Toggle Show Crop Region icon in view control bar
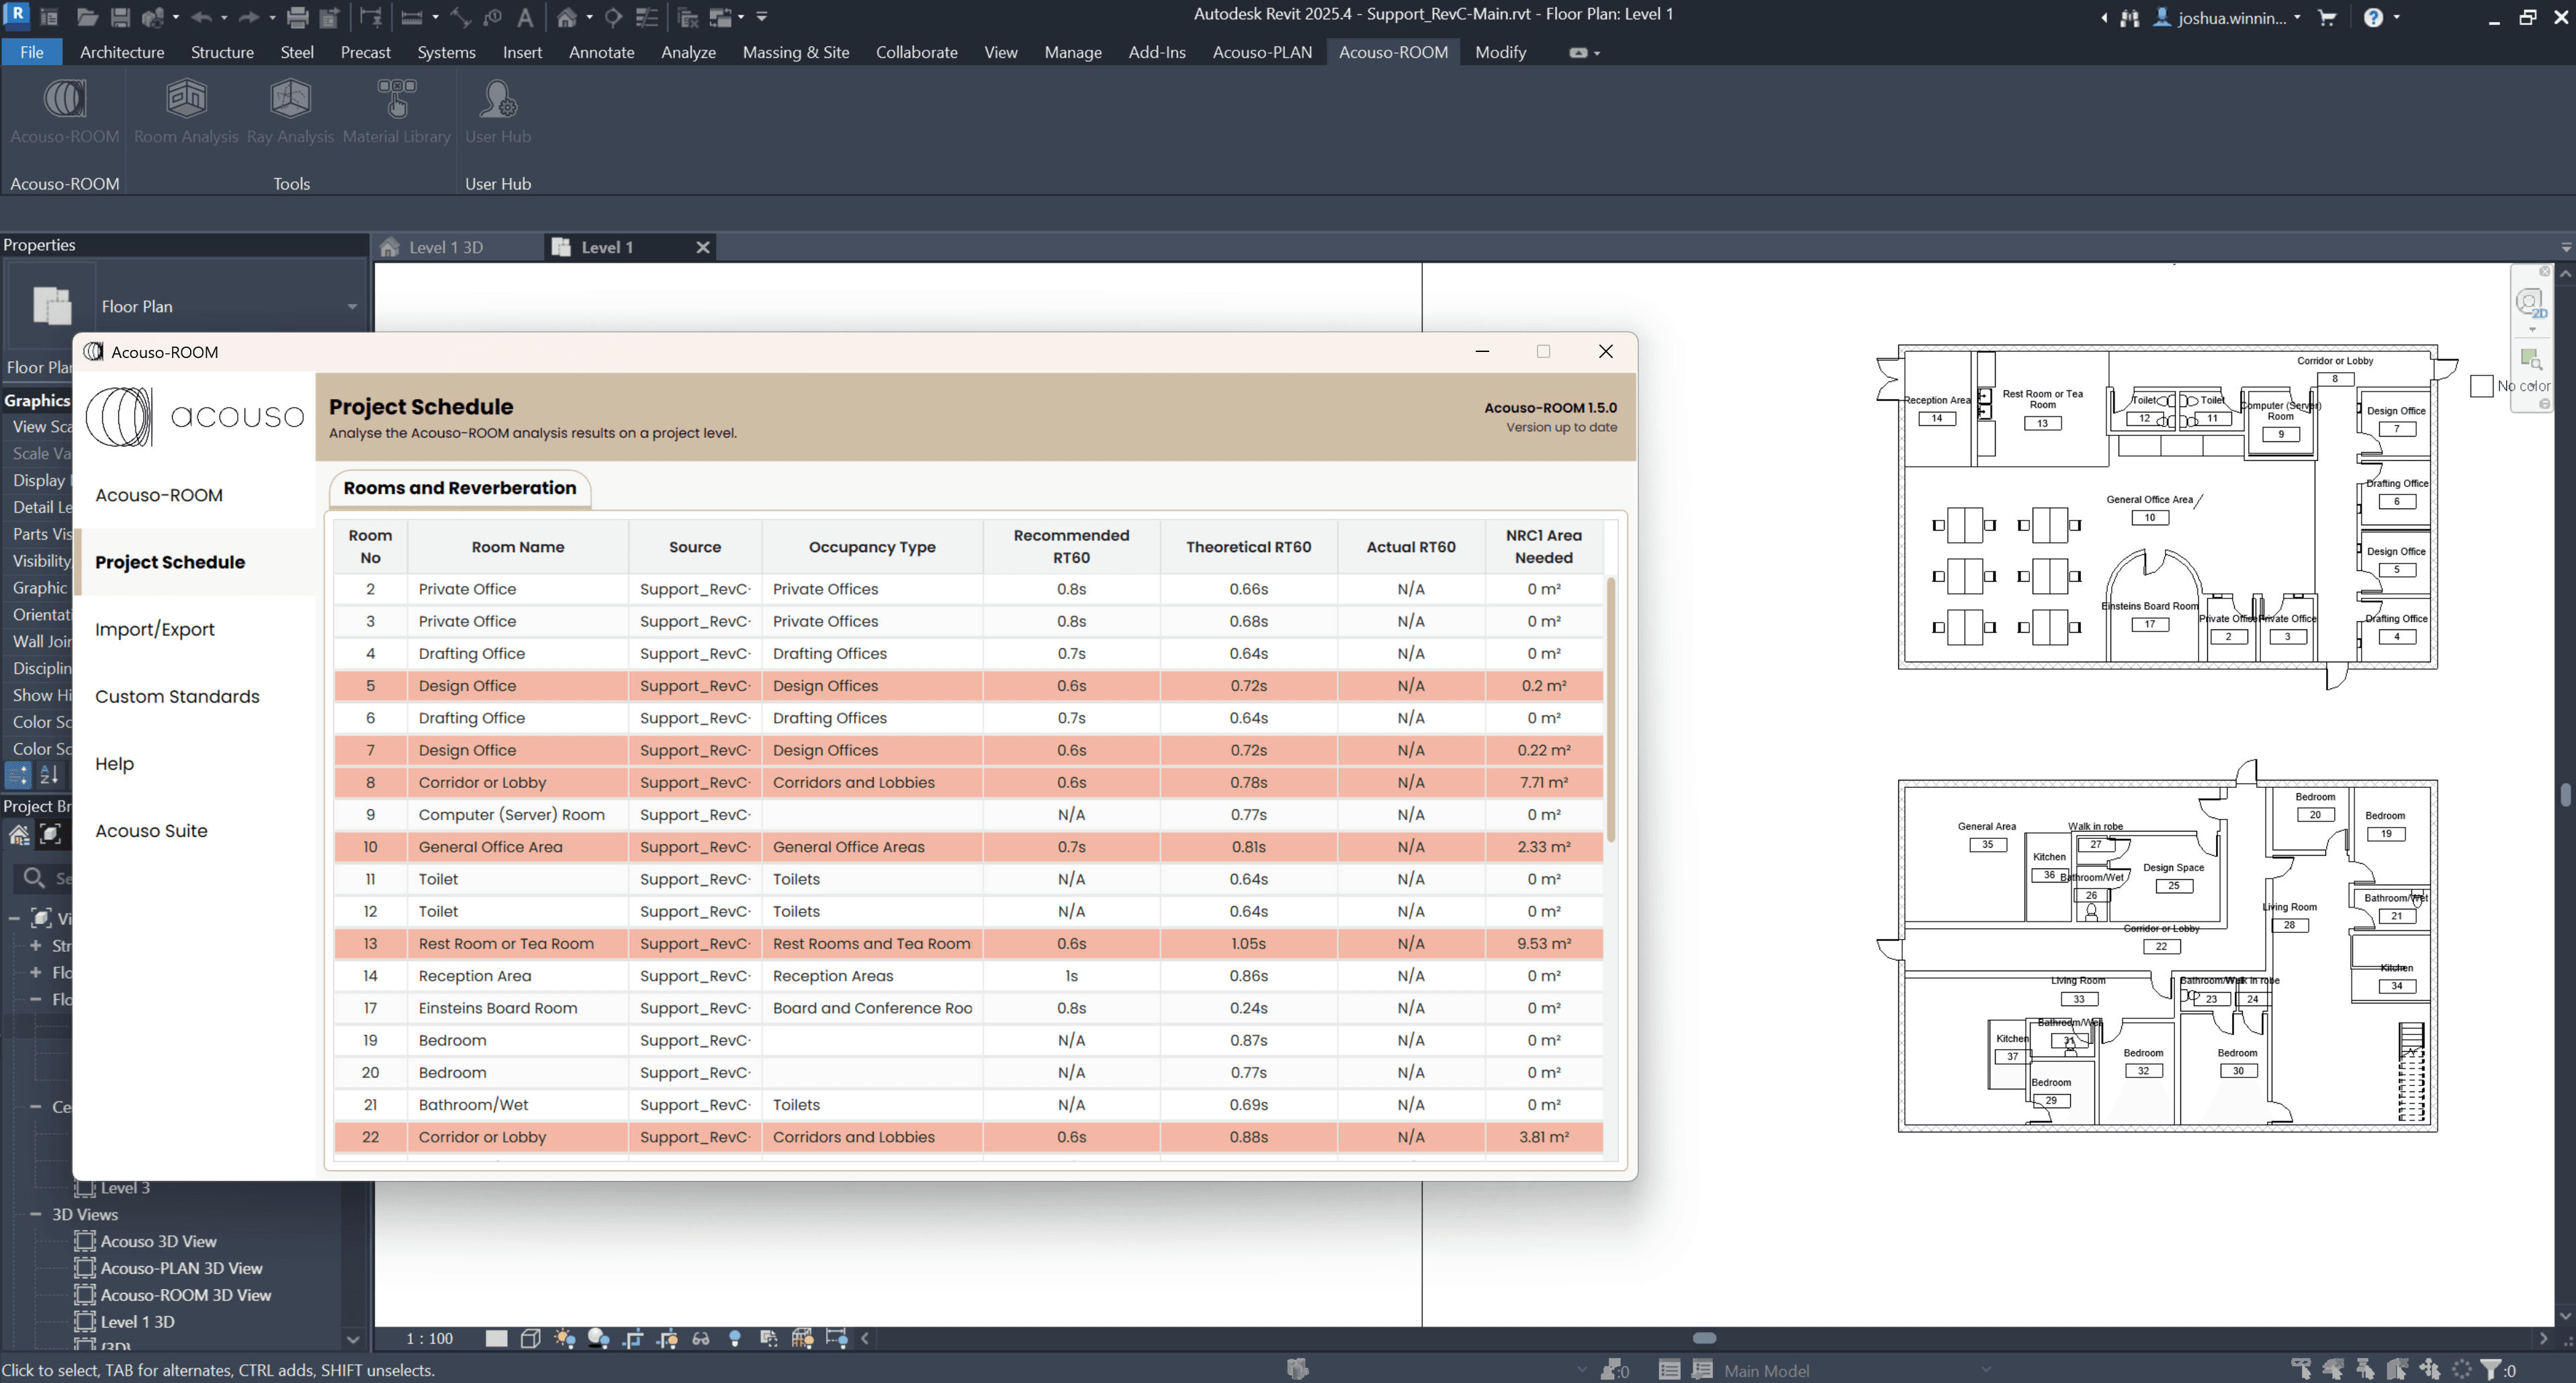Image resolution: width=2576 pixels, height=1383 pixels. pos(667,1338)
